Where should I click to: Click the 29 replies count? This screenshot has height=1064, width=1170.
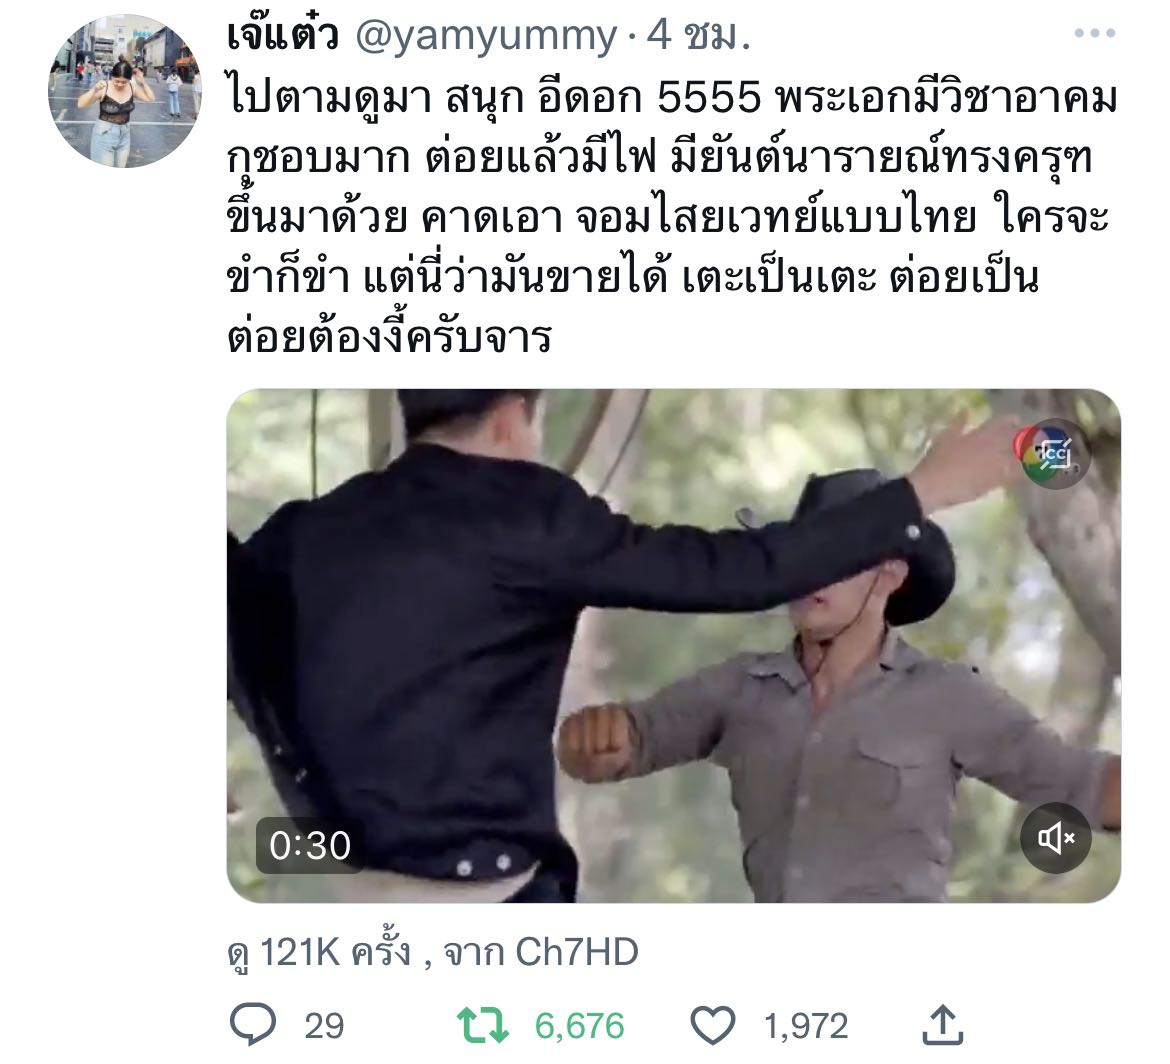click(324, 1026)
